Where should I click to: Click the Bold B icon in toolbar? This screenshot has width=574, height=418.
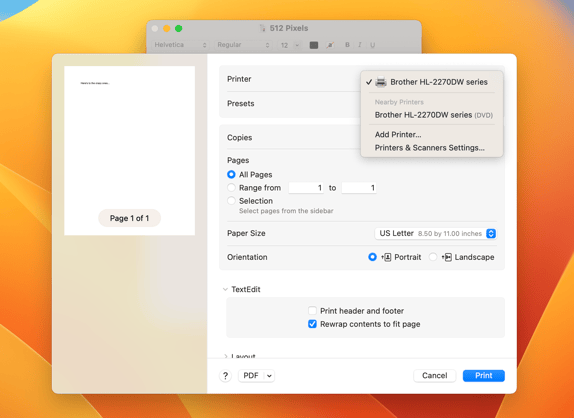347,45
